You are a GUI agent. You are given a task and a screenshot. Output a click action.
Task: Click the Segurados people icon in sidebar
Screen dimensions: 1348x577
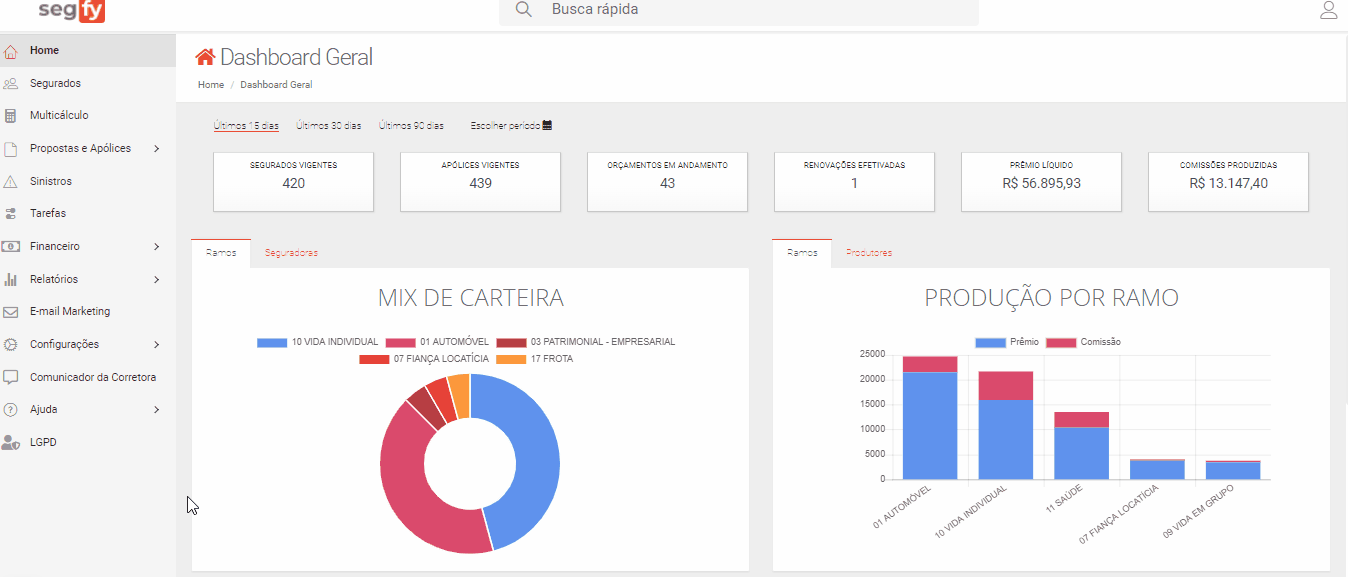tap(11, 84)
